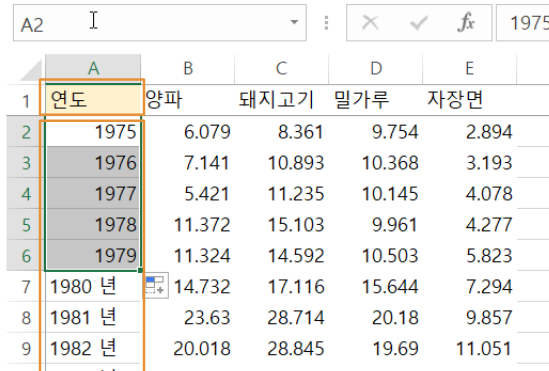Screen dimensions: 549x371
Task: Open the Name Box dropdown arrow
Action: click(294, 22)
